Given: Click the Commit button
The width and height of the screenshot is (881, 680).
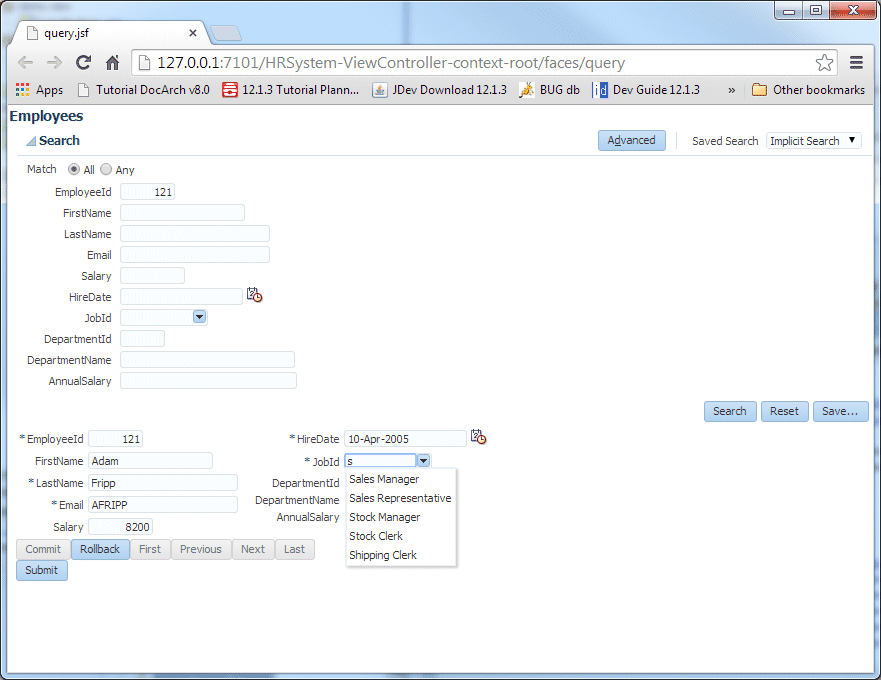Looking at the screenshot, I should (x=43, y=549).
